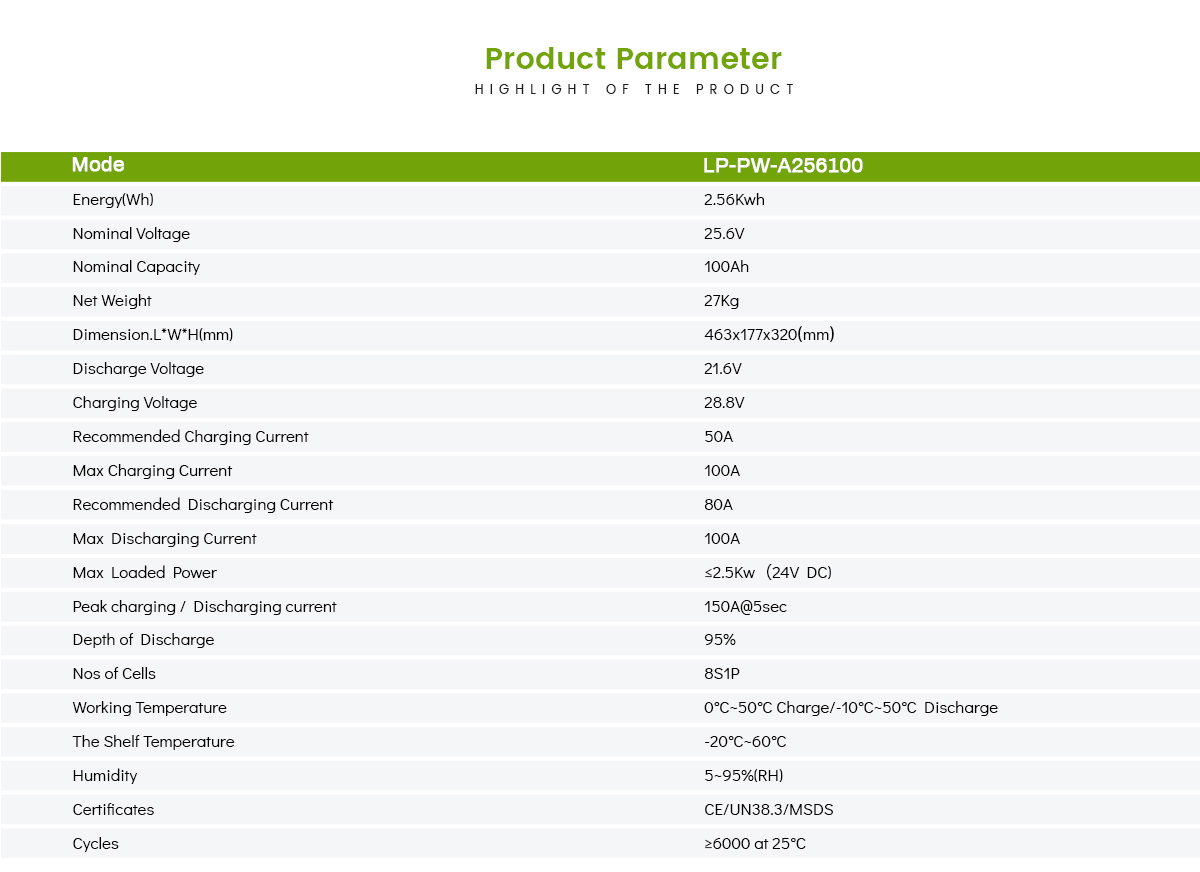This screenshot has width=1200, height=872.
Task: Click the 8S1P cells value
Action: [x=722, y=673]
